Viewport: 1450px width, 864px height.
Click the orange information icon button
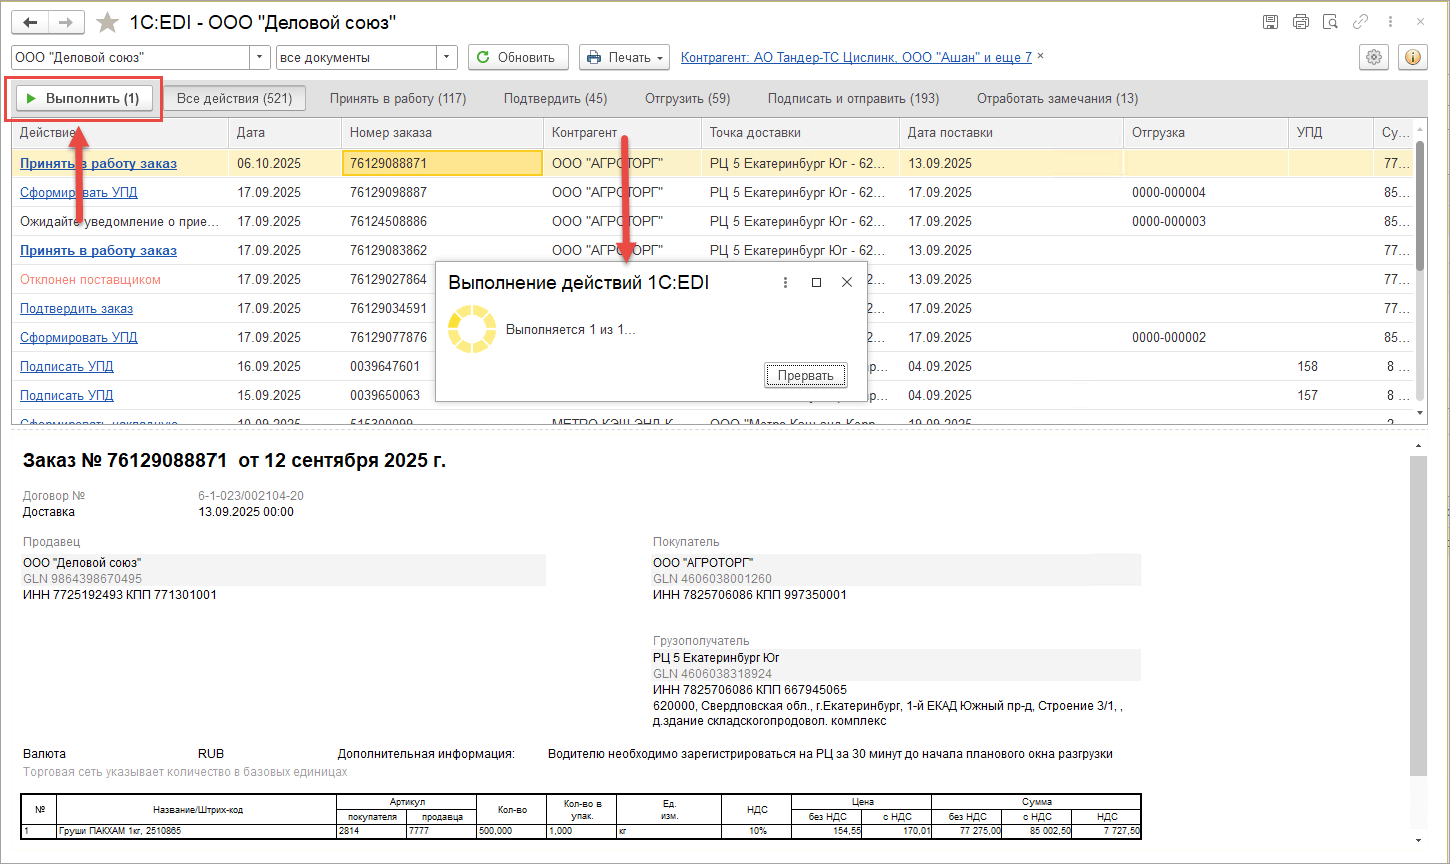pyautogui.click(x=1413, y=57)
